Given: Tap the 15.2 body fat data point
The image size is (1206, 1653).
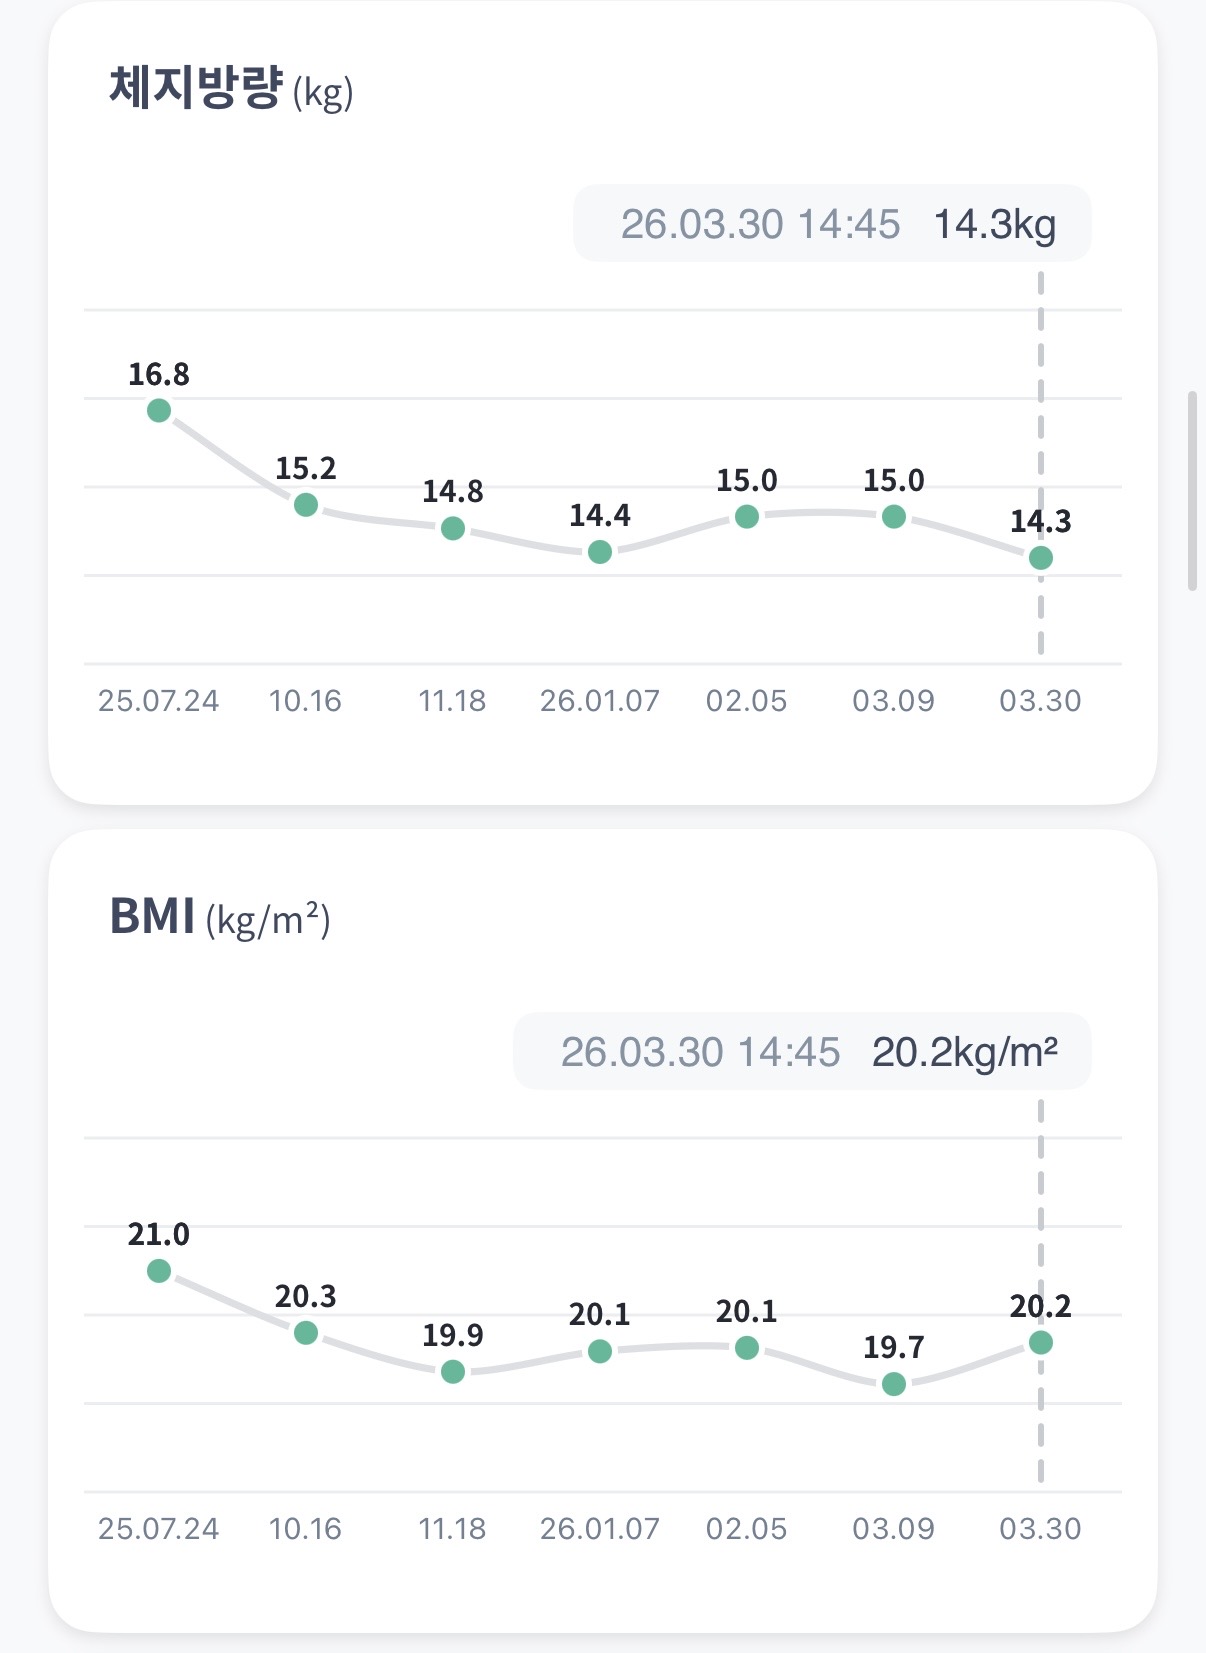Looking at the screenshot, I should pos(306,505).
